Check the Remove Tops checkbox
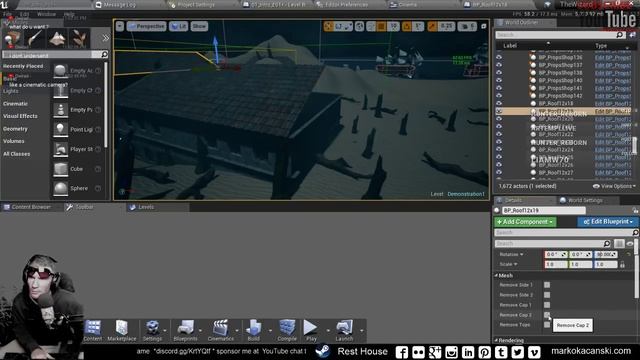The image size is (640, 360). (x=547, y=324)
